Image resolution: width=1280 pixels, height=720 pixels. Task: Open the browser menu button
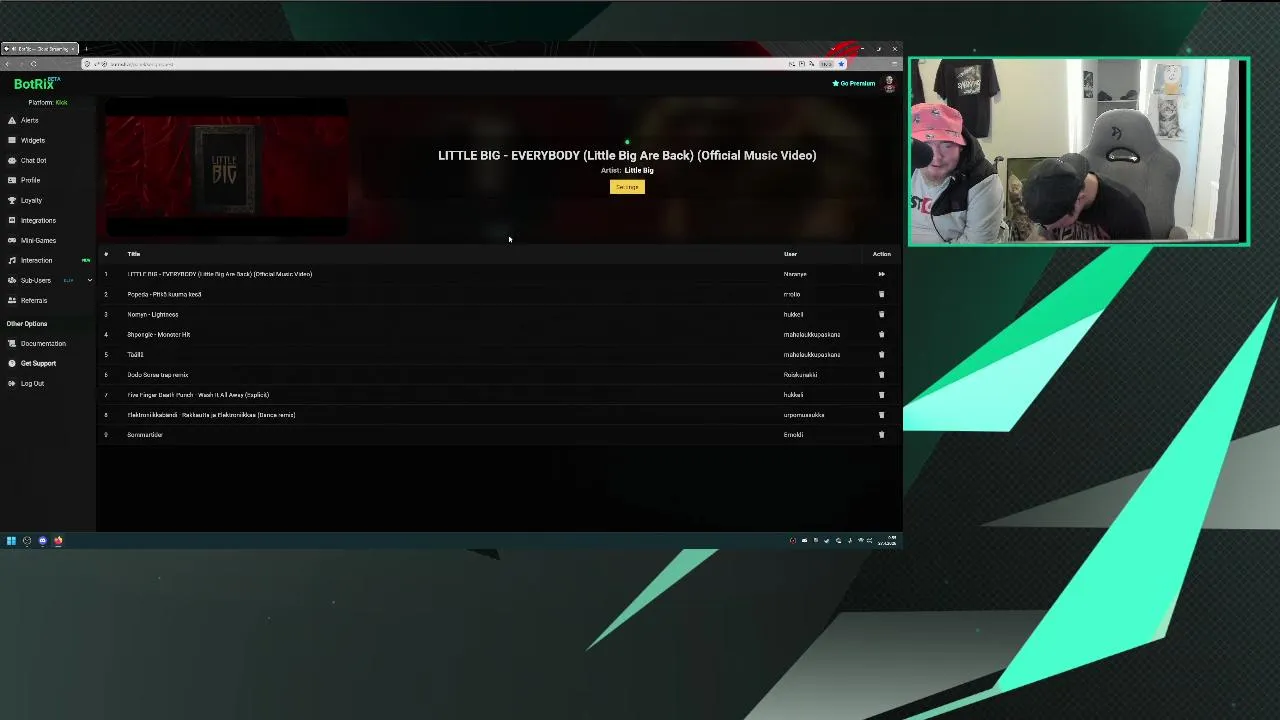click(x=894, y=64)
